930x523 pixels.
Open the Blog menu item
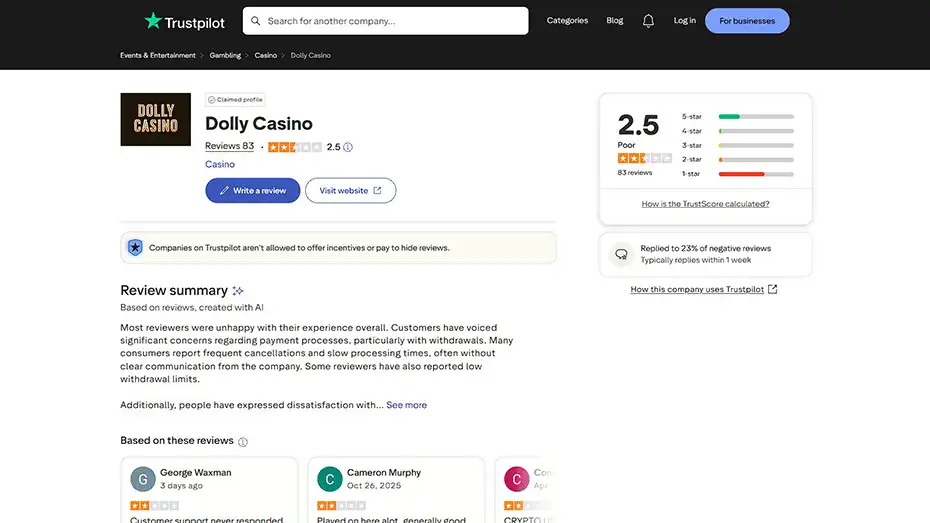[614, 21]
